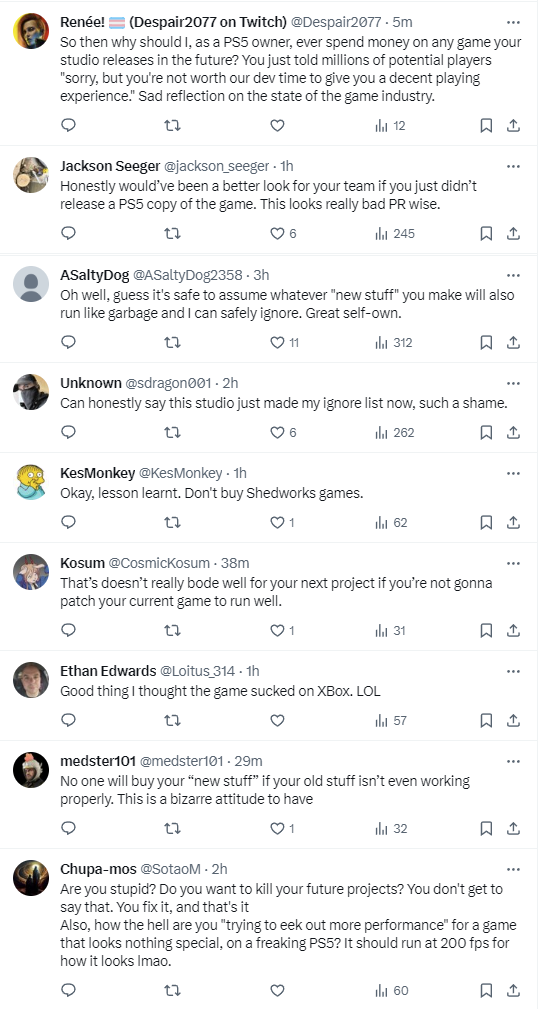Like ASaltyDog's tweet with 11 likes
Image resolution: width=538 pixels, height=1009 pixels.
pyautogui.click(x=284, y=342)
